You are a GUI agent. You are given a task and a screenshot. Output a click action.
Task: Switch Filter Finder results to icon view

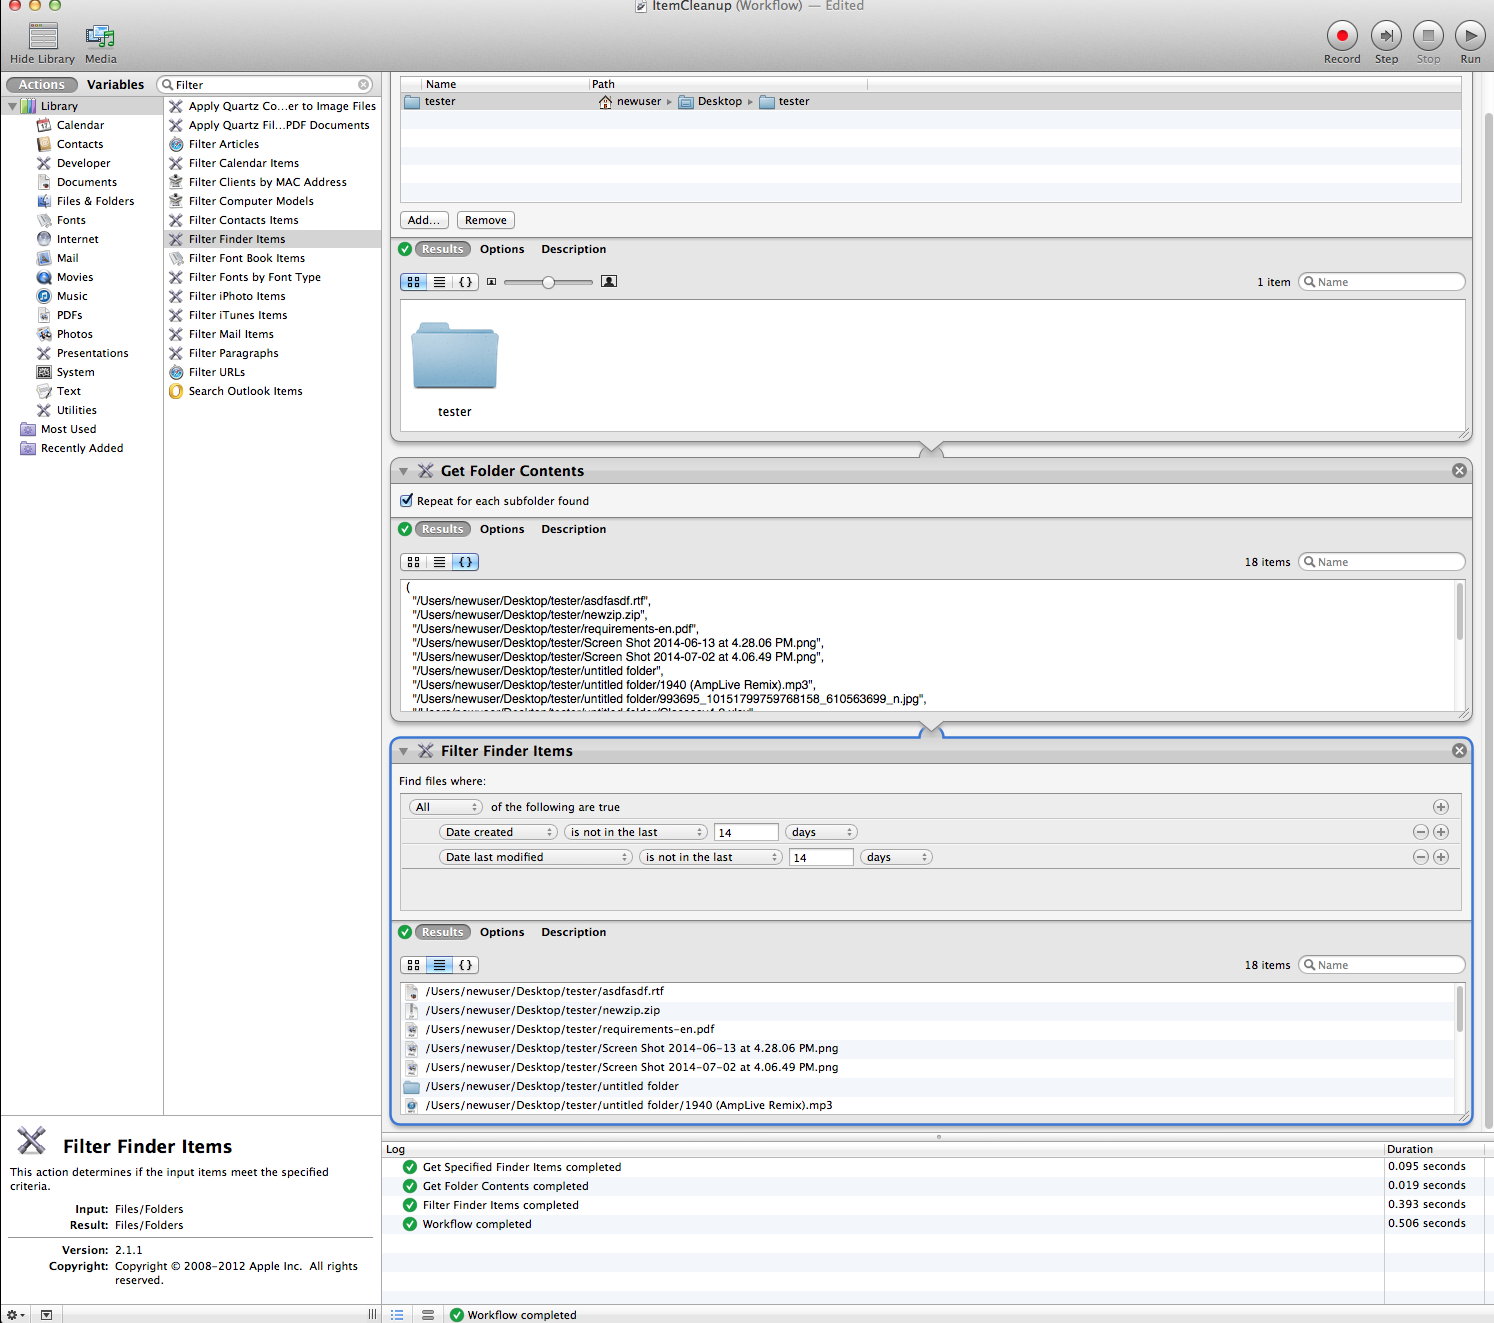[413, 965]
